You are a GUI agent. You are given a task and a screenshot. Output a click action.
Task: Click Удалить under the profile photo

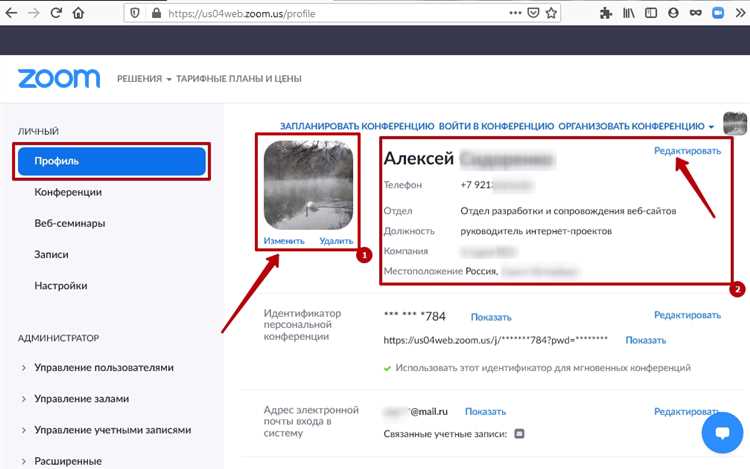tap(336, 241)
